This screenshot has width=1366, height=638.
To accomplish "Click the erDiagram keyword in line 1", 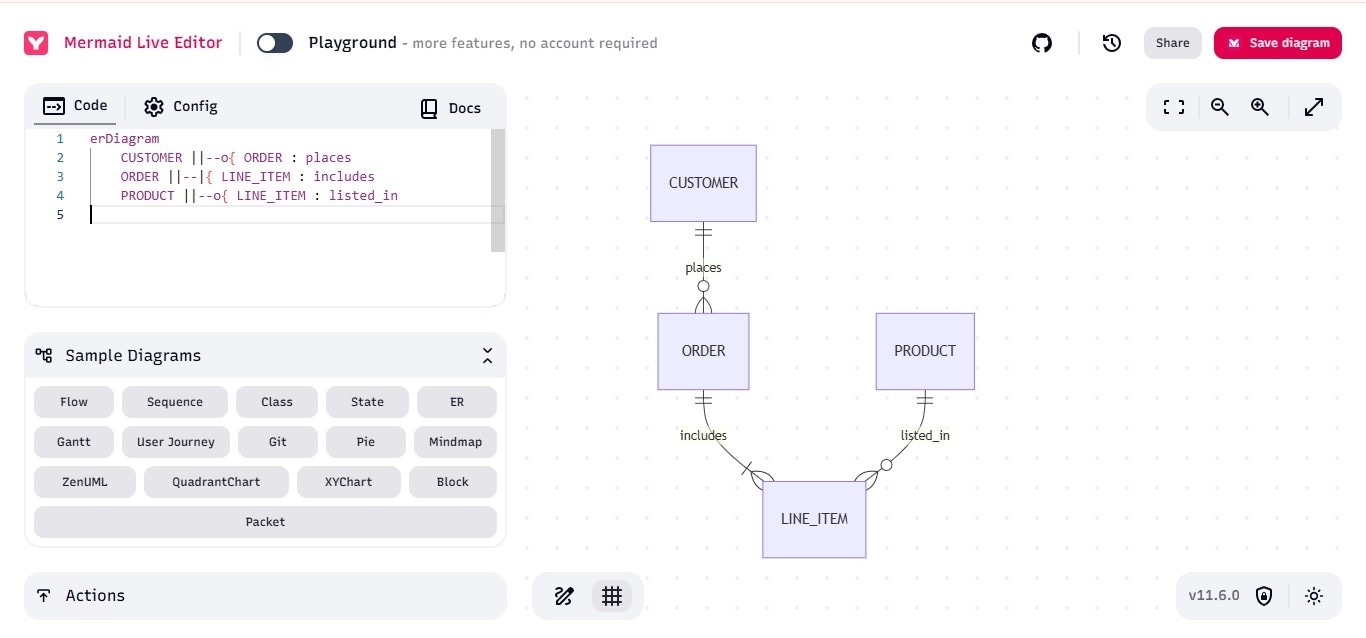I will click(125, 139).
